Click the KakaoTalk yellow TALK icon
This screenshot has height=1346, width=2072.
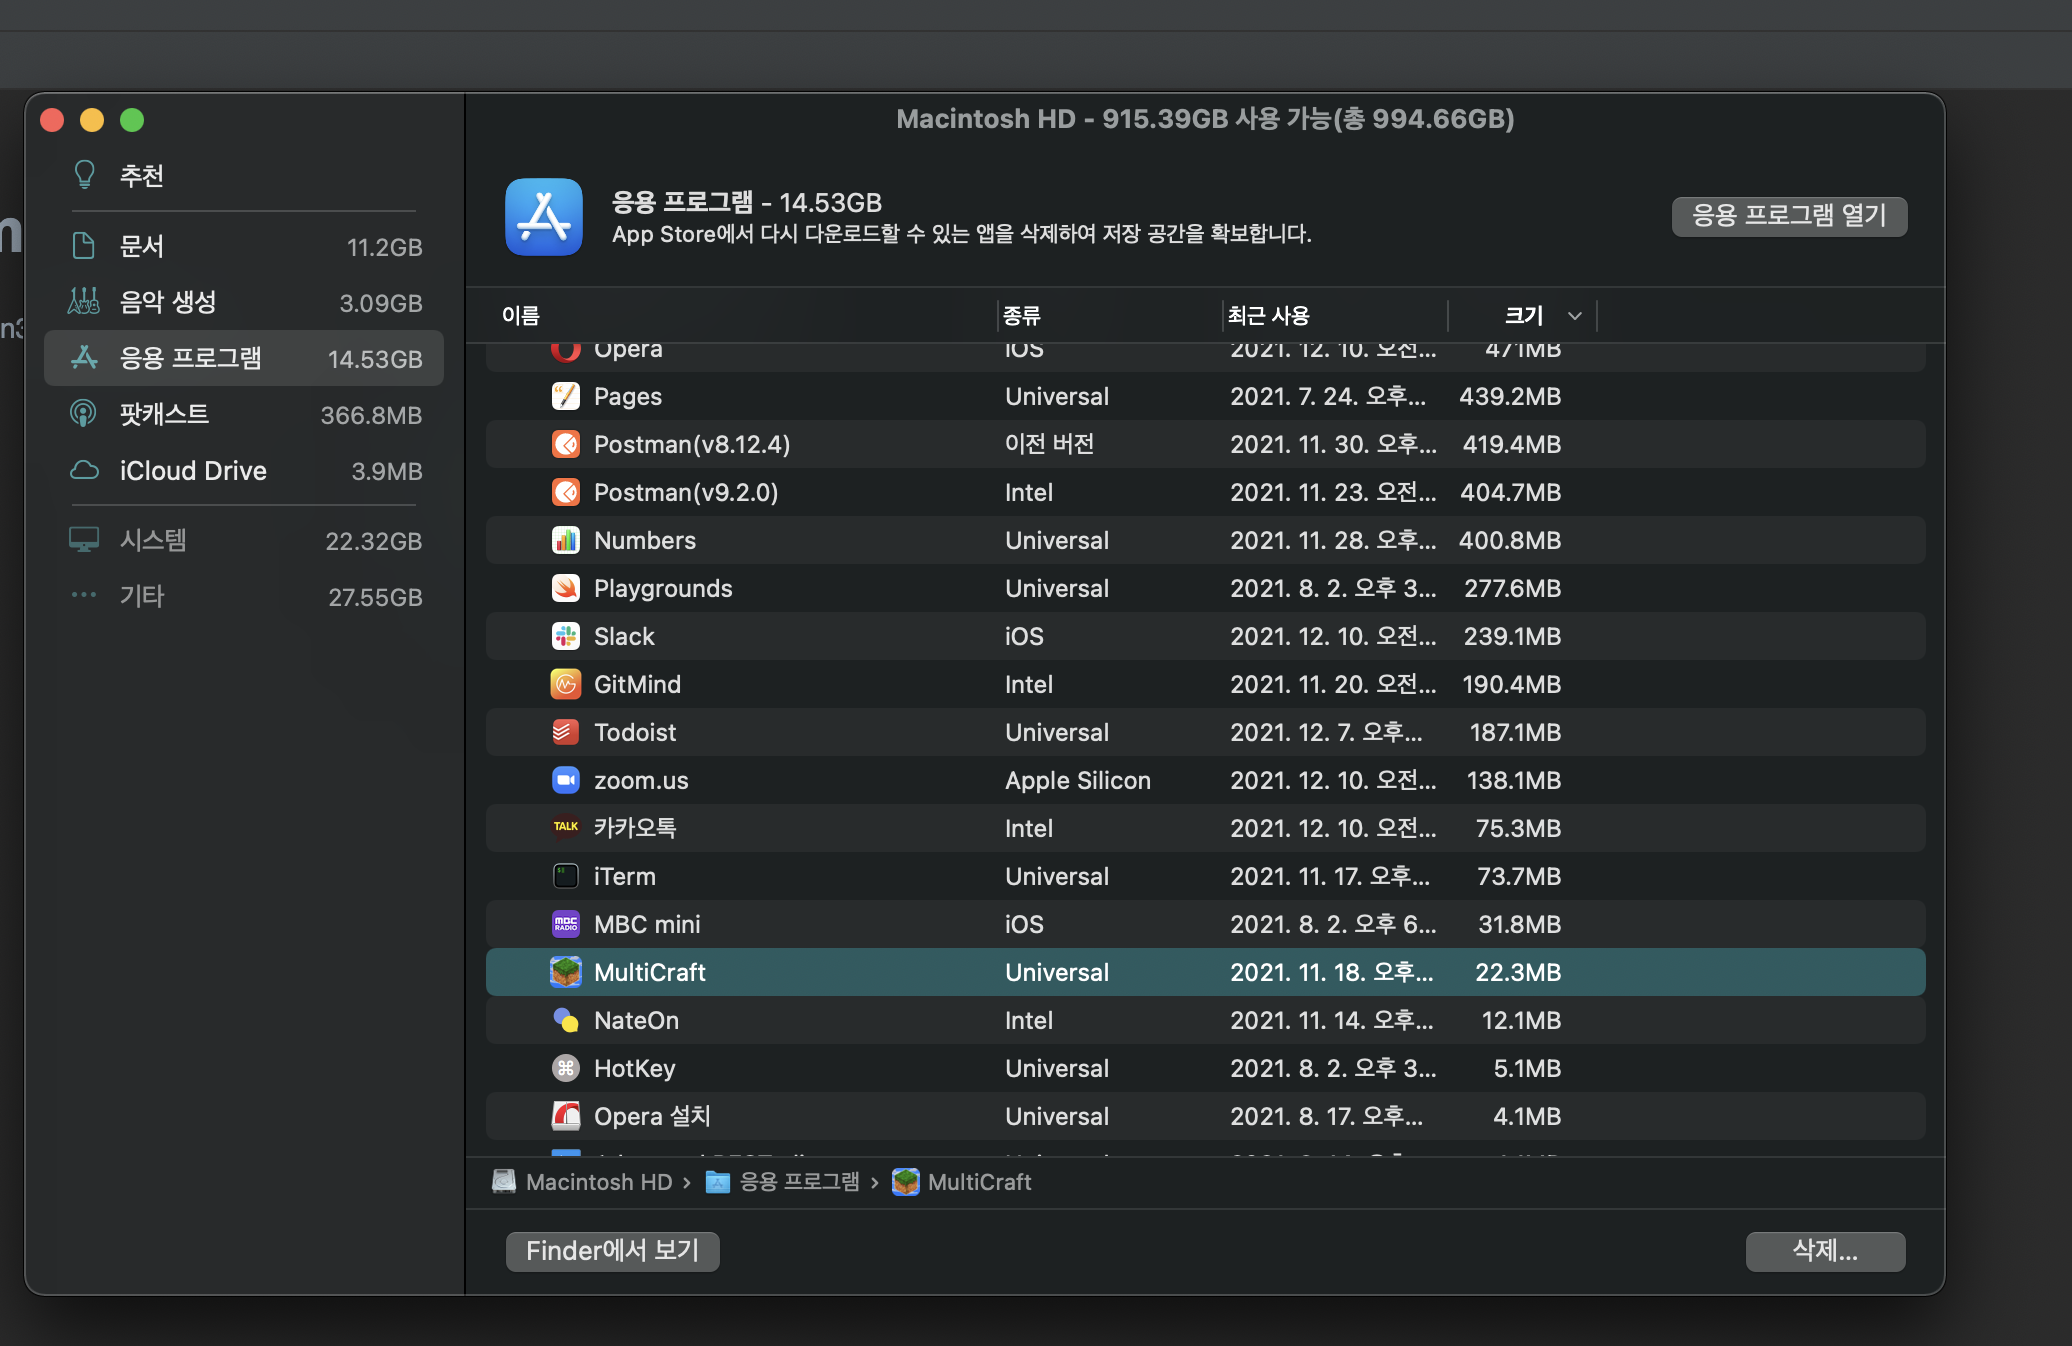pyautogui.click(x=565, y=828)
